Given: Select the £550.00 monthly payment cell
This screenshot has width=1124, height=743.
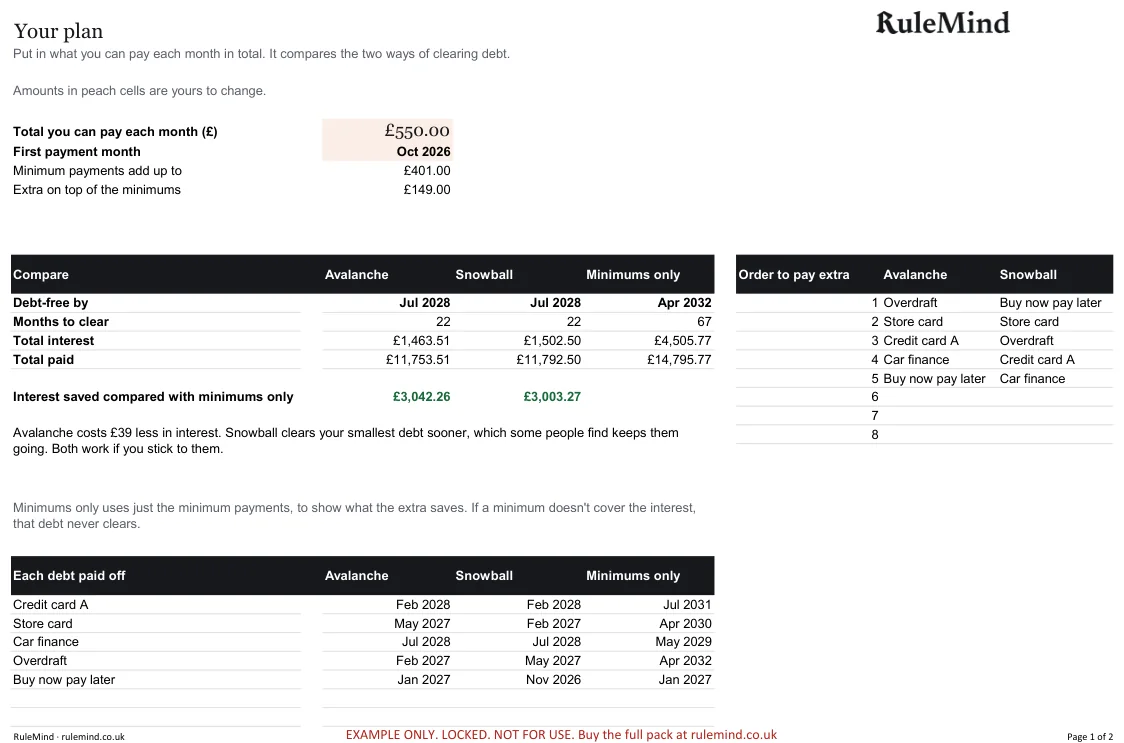Looking at the screenshot, I should pyautogui.click(x=387, y=131).
